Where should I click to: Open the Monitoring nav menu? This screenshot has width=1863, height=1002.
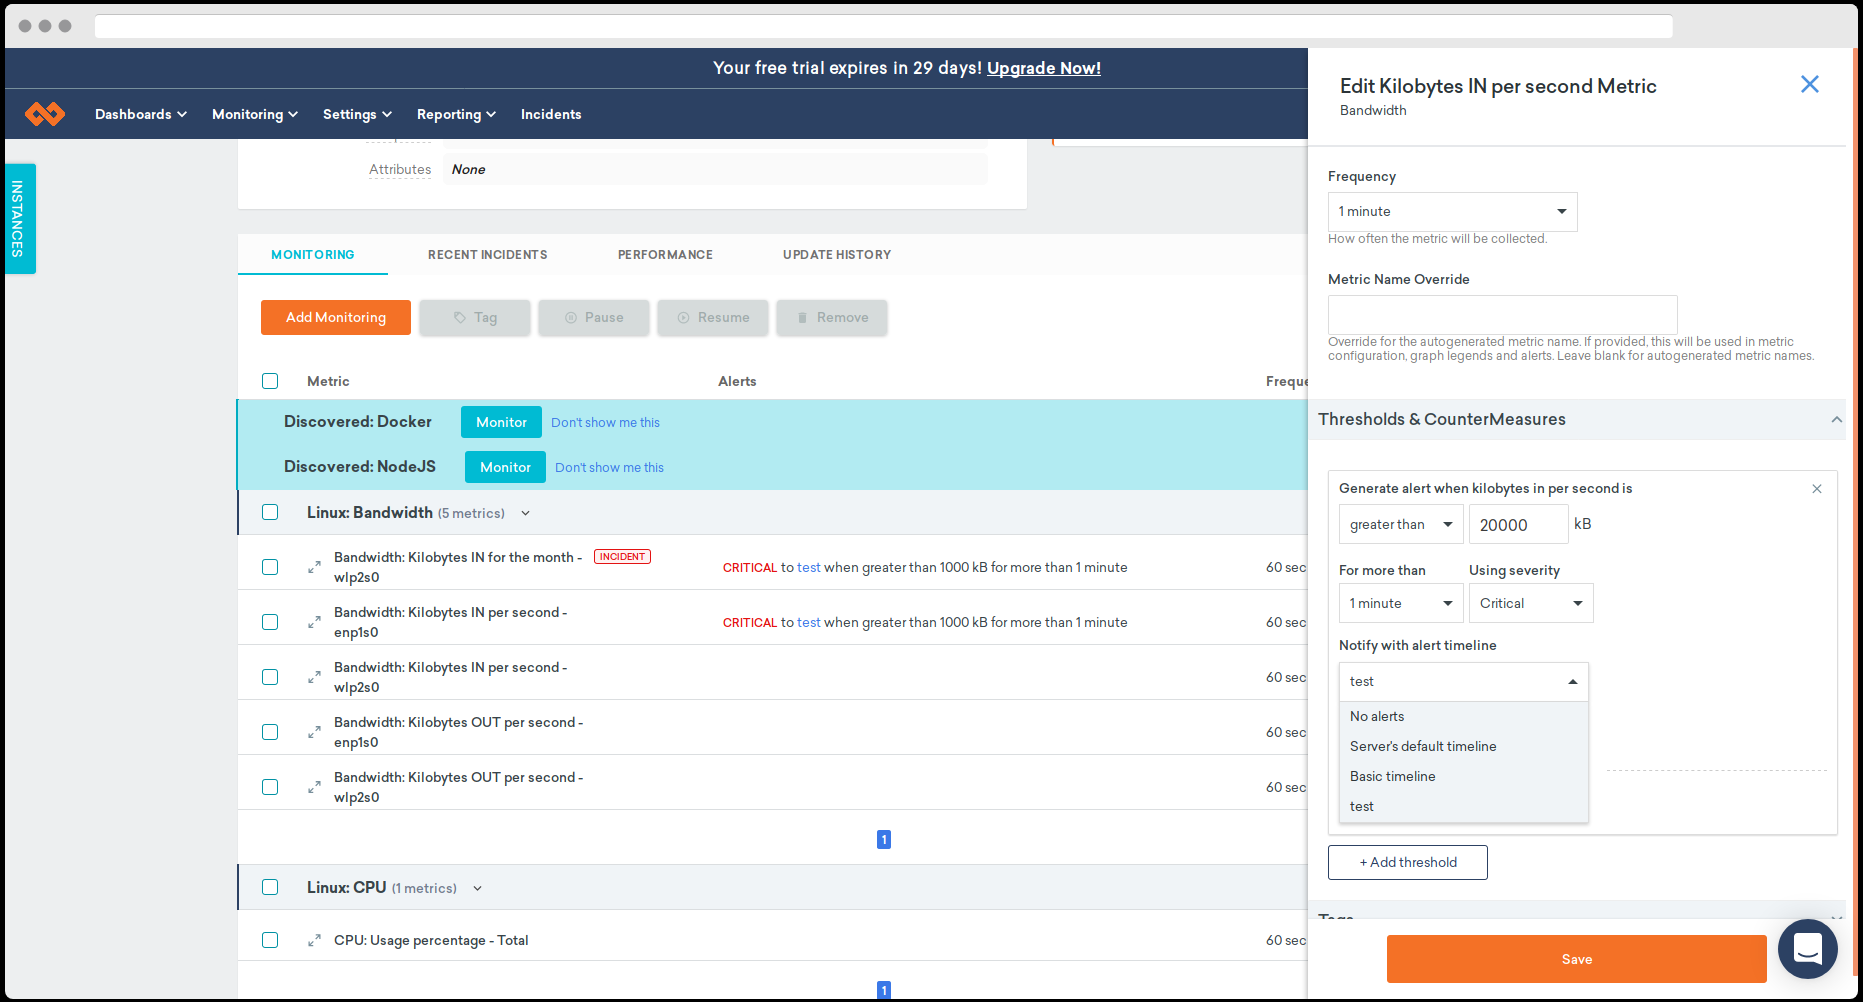[x=255, y=114]
